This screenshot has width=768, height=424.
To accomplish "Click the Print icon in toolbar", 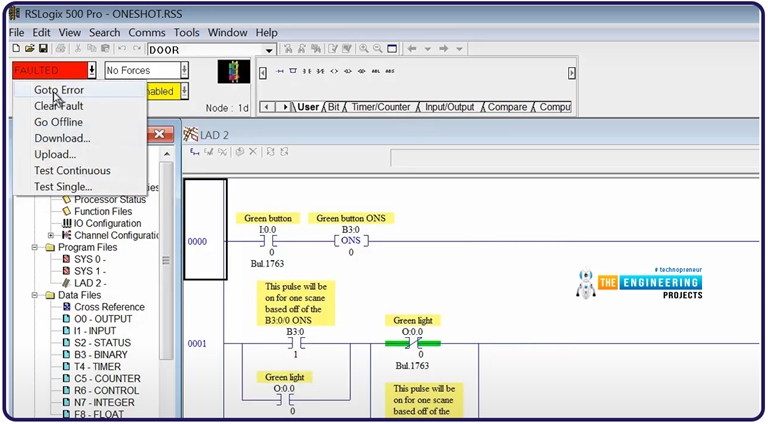I will click(61, 48).
